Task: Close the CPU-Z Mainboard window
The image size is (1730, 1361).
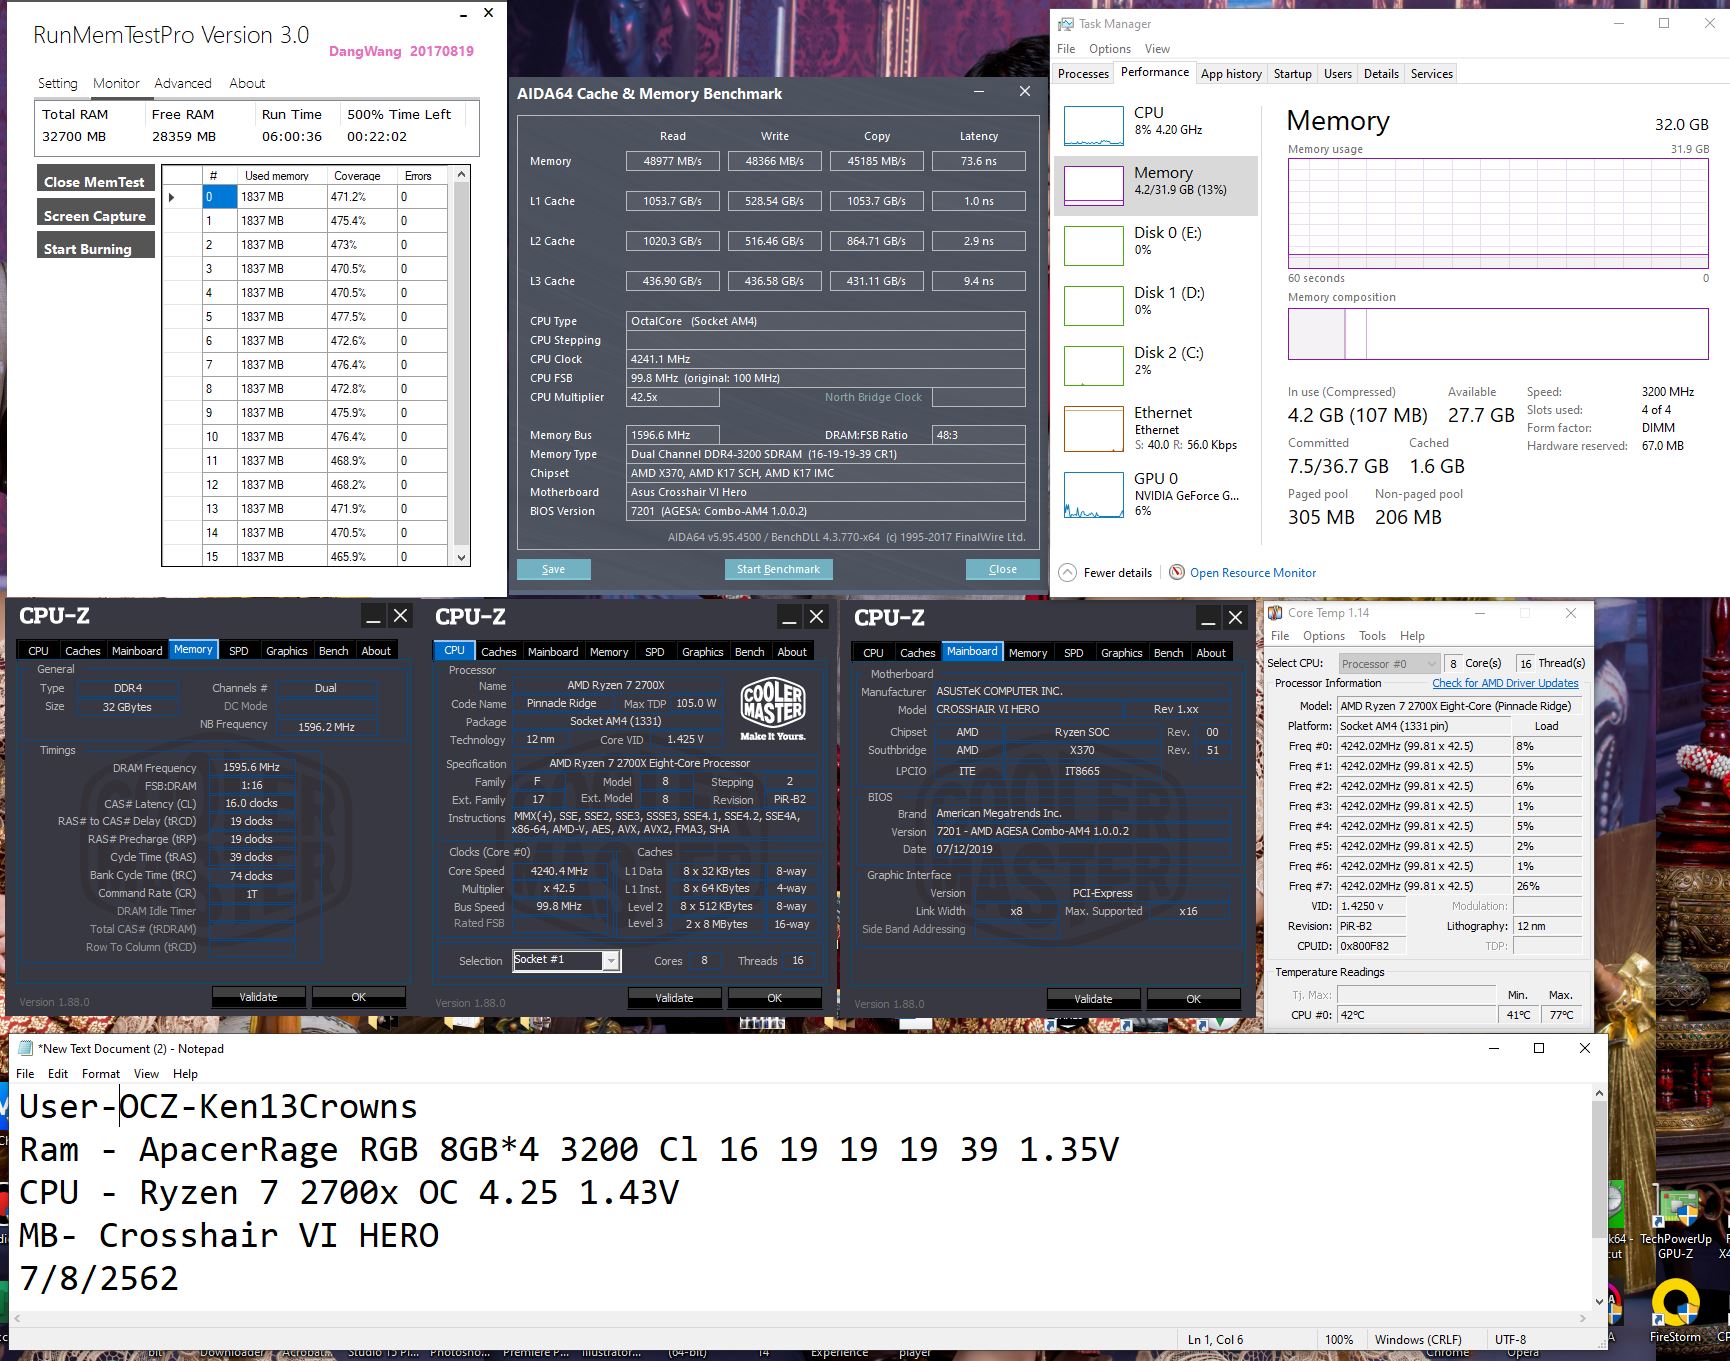Action: (1235, 618)
